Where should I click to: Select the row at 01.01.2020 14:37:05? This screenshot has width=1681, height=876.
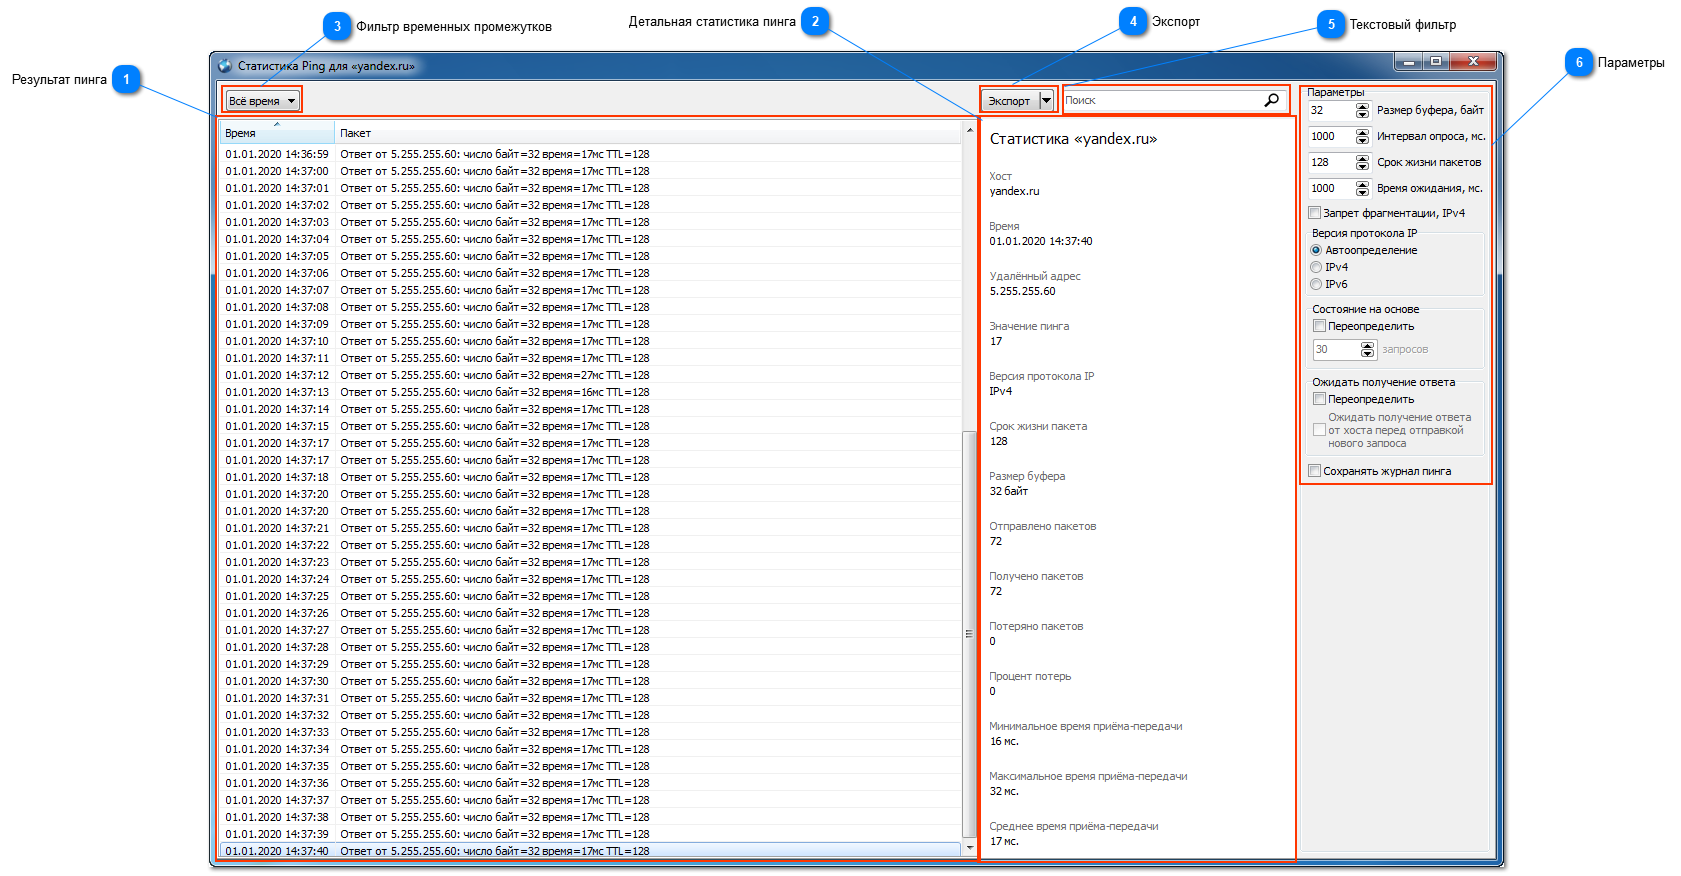(x=590, y=256)
